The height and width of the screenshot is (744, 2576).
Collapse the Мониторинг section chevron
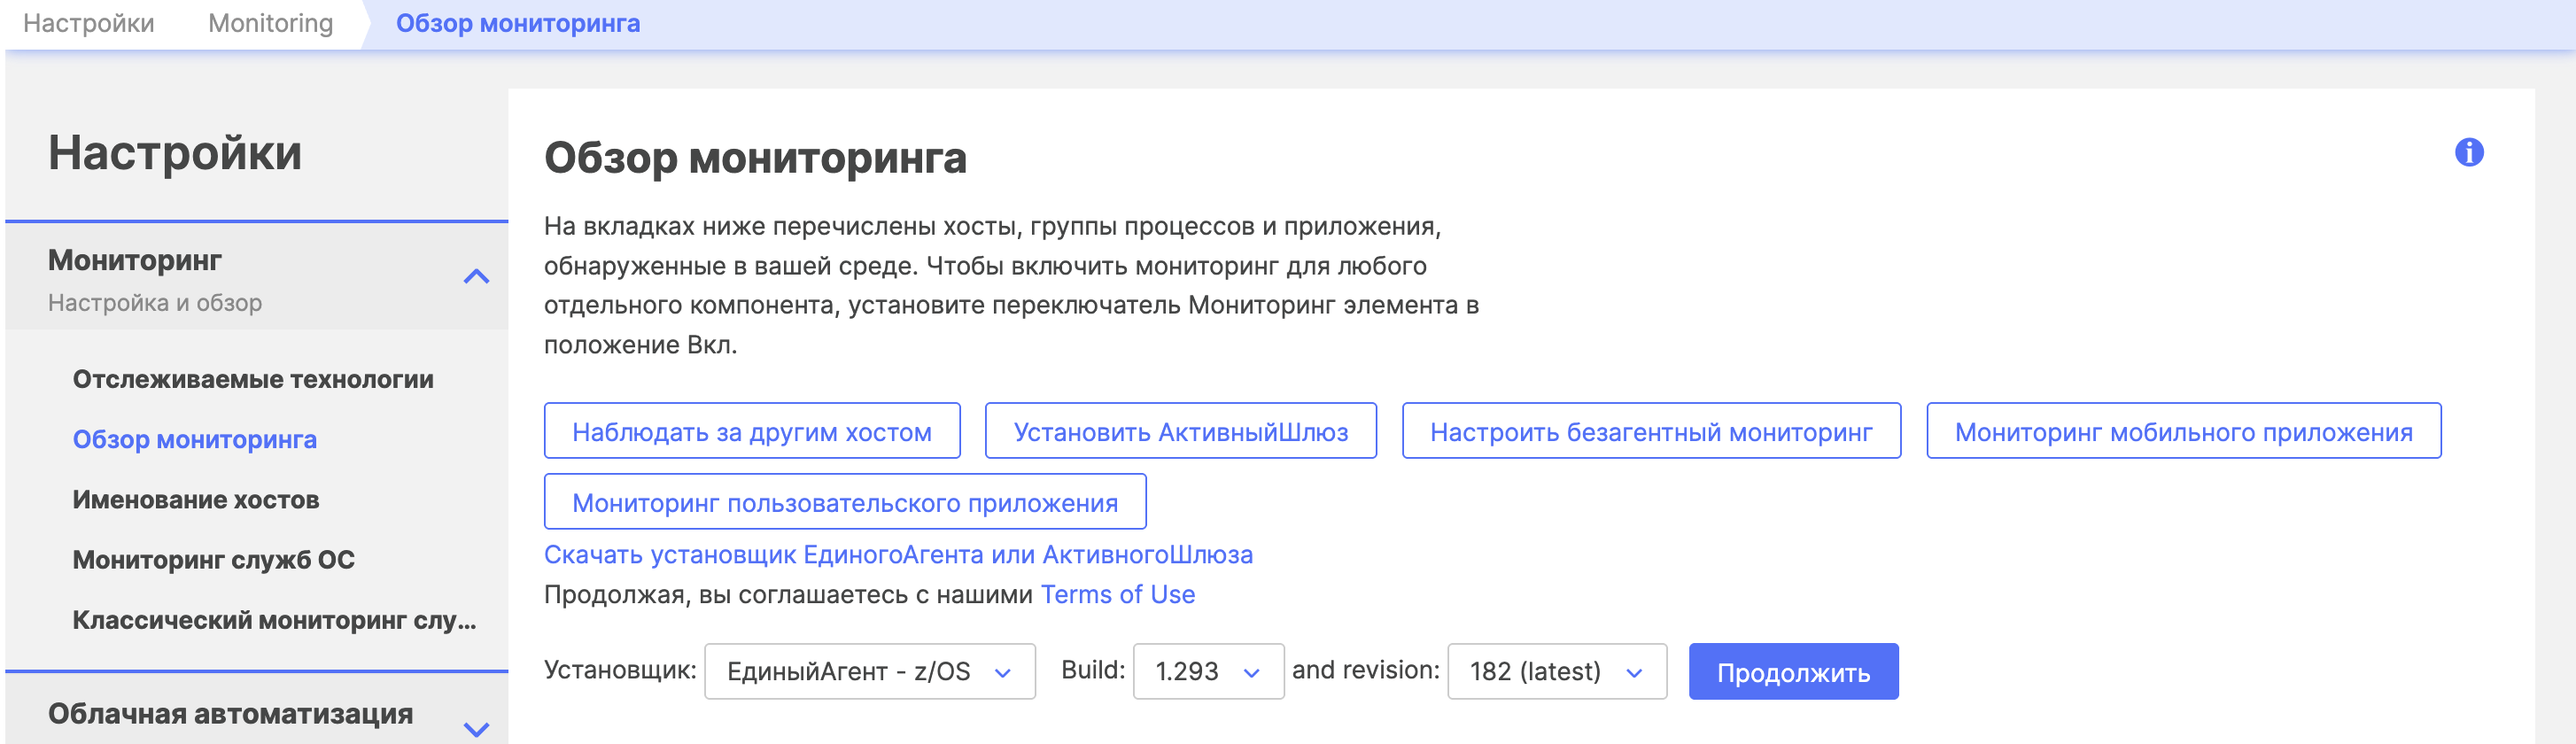476,277
